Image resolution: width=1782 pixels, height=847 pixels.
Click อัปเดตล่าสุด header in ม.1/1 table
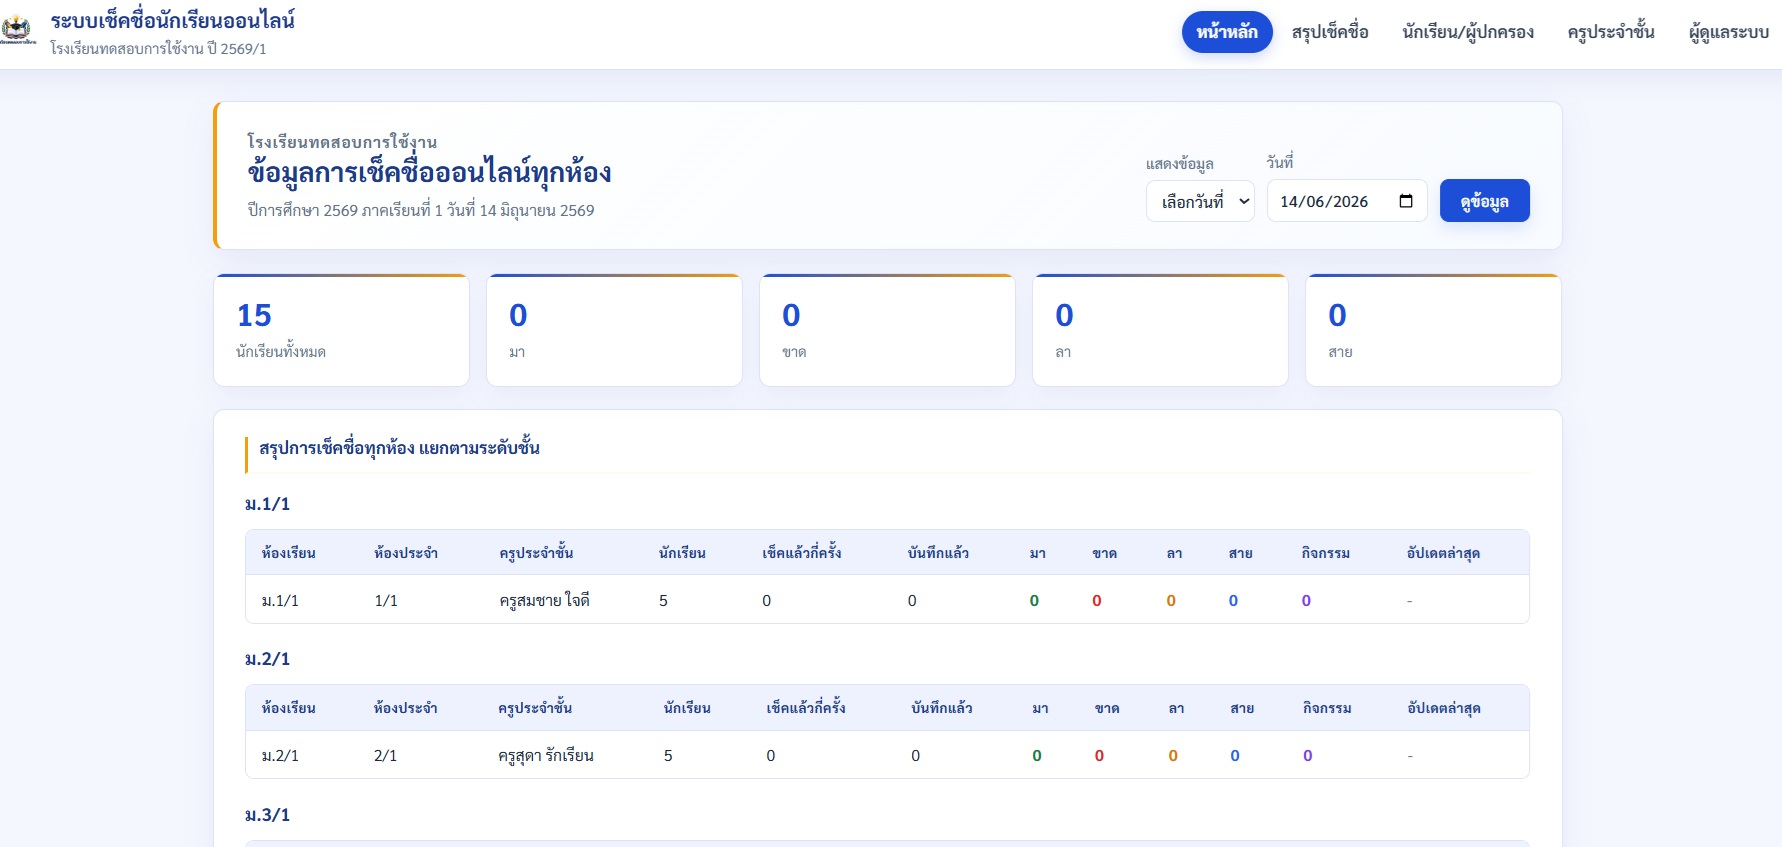[x=1443, y=553]
